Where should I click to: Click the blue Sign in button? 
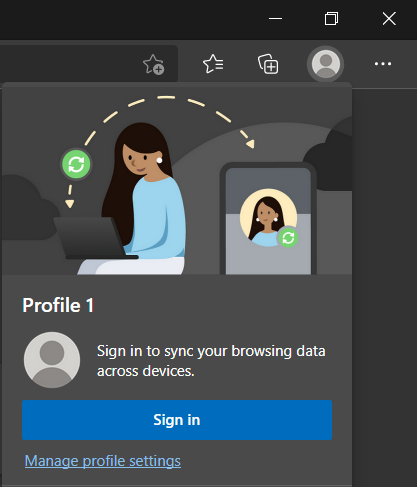[x=177, y=420]
